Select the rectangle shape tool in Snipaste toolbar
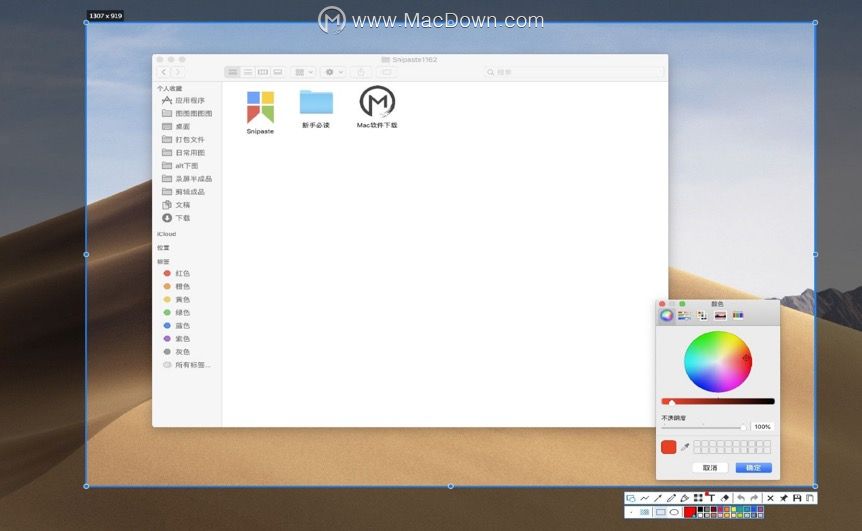Viewport: 862px width, 531px height. click(x=631, y=498)
